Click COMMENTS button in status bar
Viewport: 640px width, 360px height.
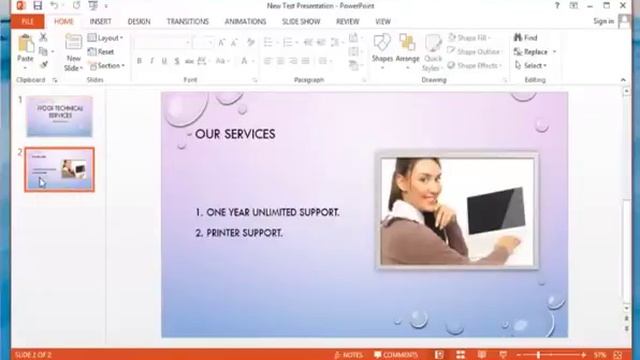point(396,355)
